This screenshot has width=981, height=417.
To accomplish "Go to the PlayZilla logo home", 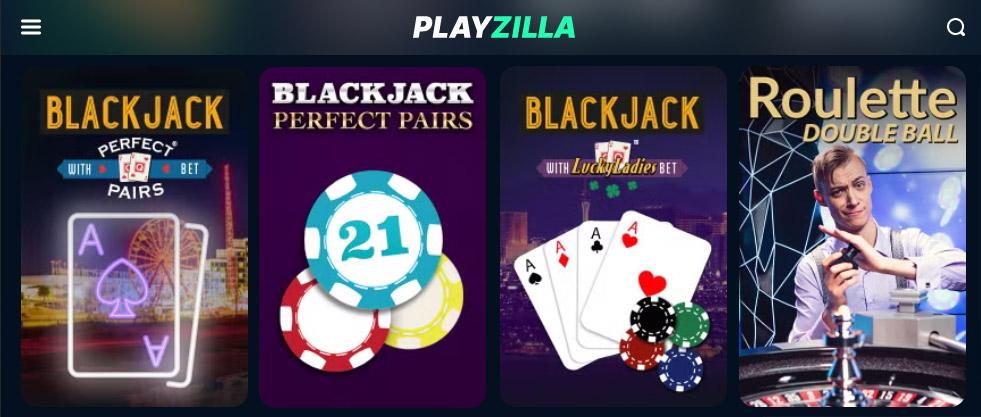I will pos(494,27).
